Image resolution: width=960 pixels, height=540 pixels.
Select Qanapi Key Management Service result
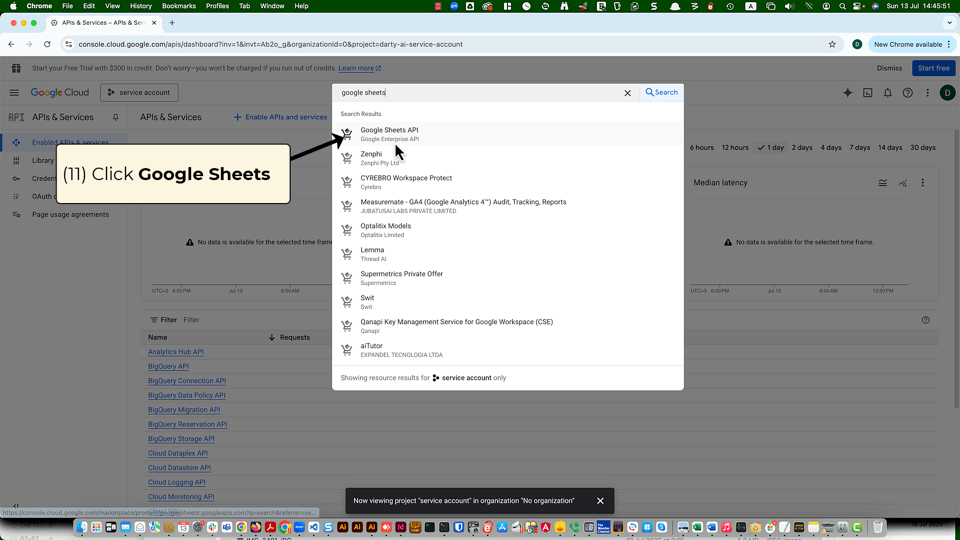(x=508, y=326)
